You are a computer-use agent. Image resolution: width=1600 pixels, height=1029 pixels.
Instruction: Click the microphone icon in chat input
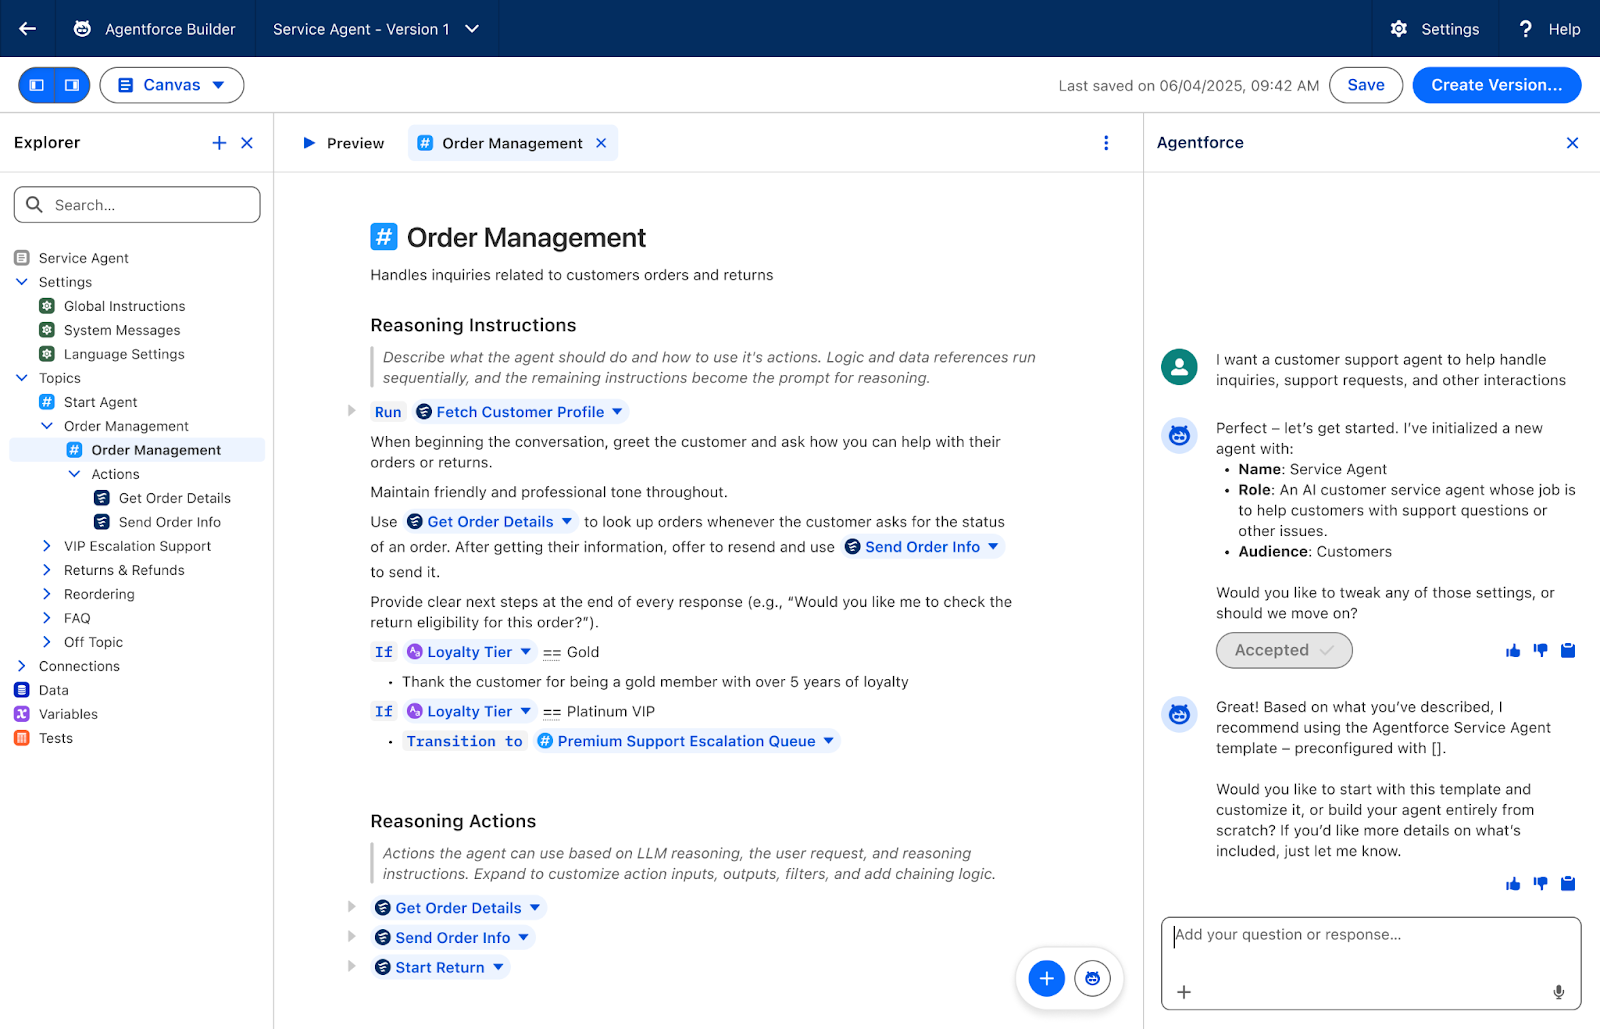1558,992
